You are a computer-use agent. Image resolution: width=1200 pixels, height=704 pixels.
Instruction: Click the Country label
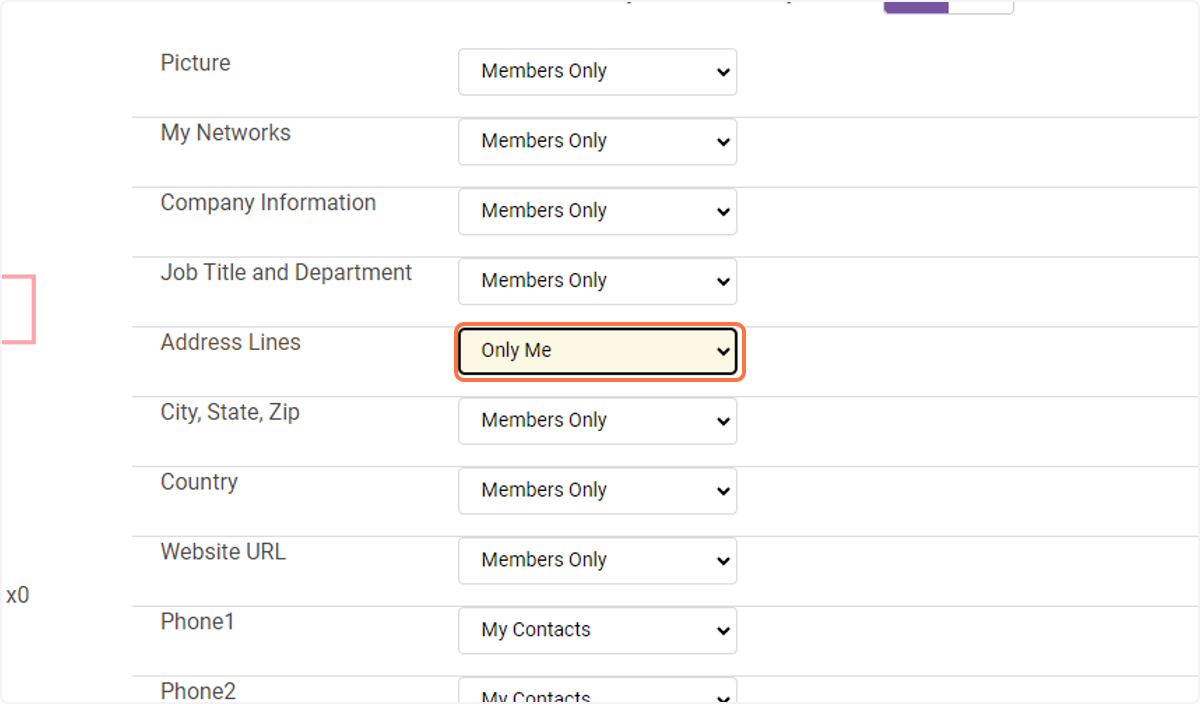(199, 482)
